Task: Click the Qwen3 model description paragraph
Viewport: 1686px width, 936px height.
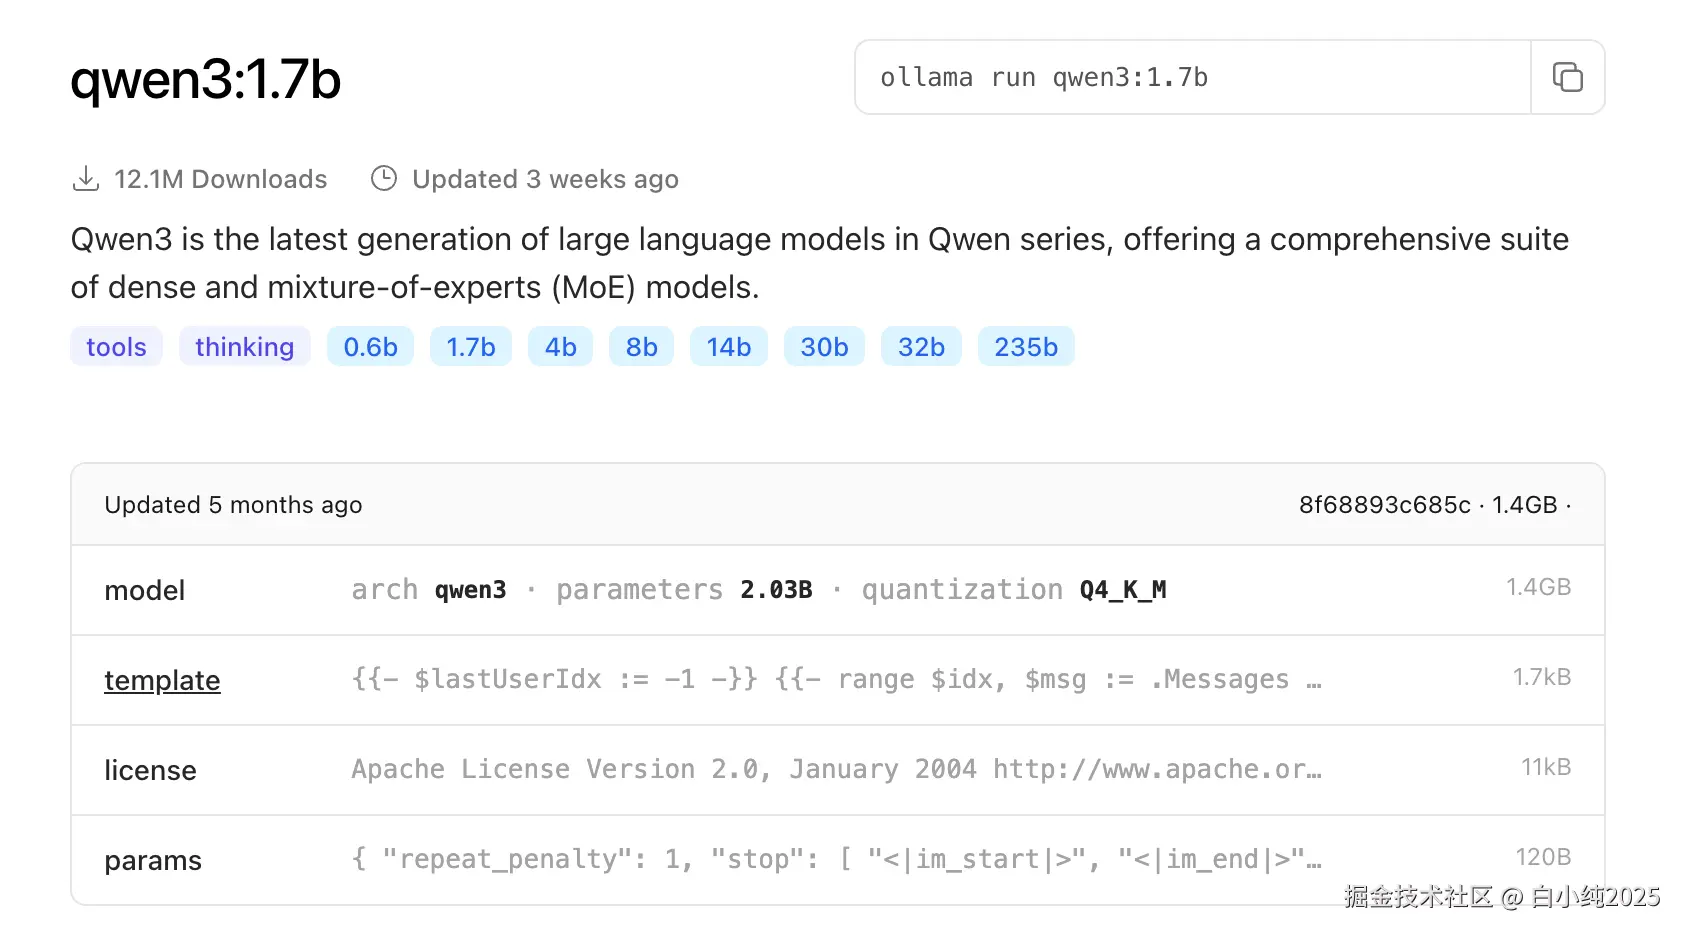Action: pyautogui.click(x=819, y=263)
